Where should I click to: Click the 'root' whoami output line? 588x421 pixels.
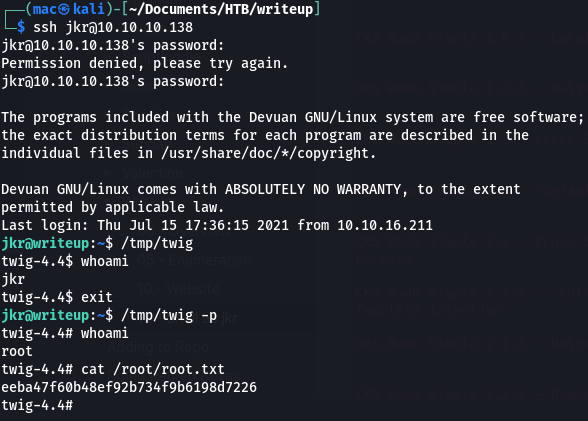17,351
